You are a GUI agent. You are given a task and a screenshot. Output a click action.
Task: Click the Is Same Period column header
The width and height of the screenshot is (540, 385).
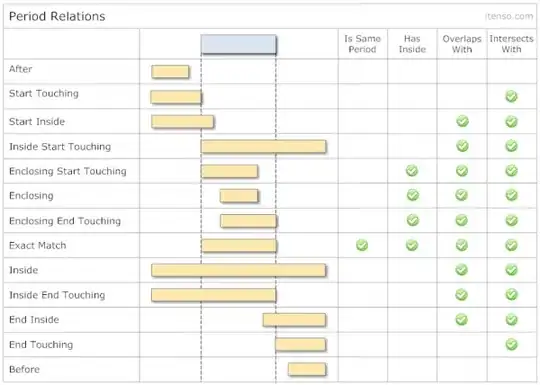coord(362,44)
